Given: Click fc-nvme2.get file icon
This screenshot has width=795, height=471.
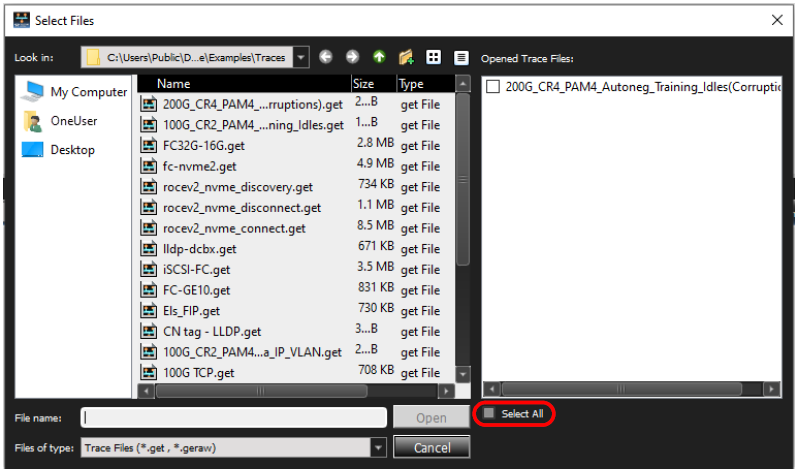Looking at the screenshot, I should [149, 166].
